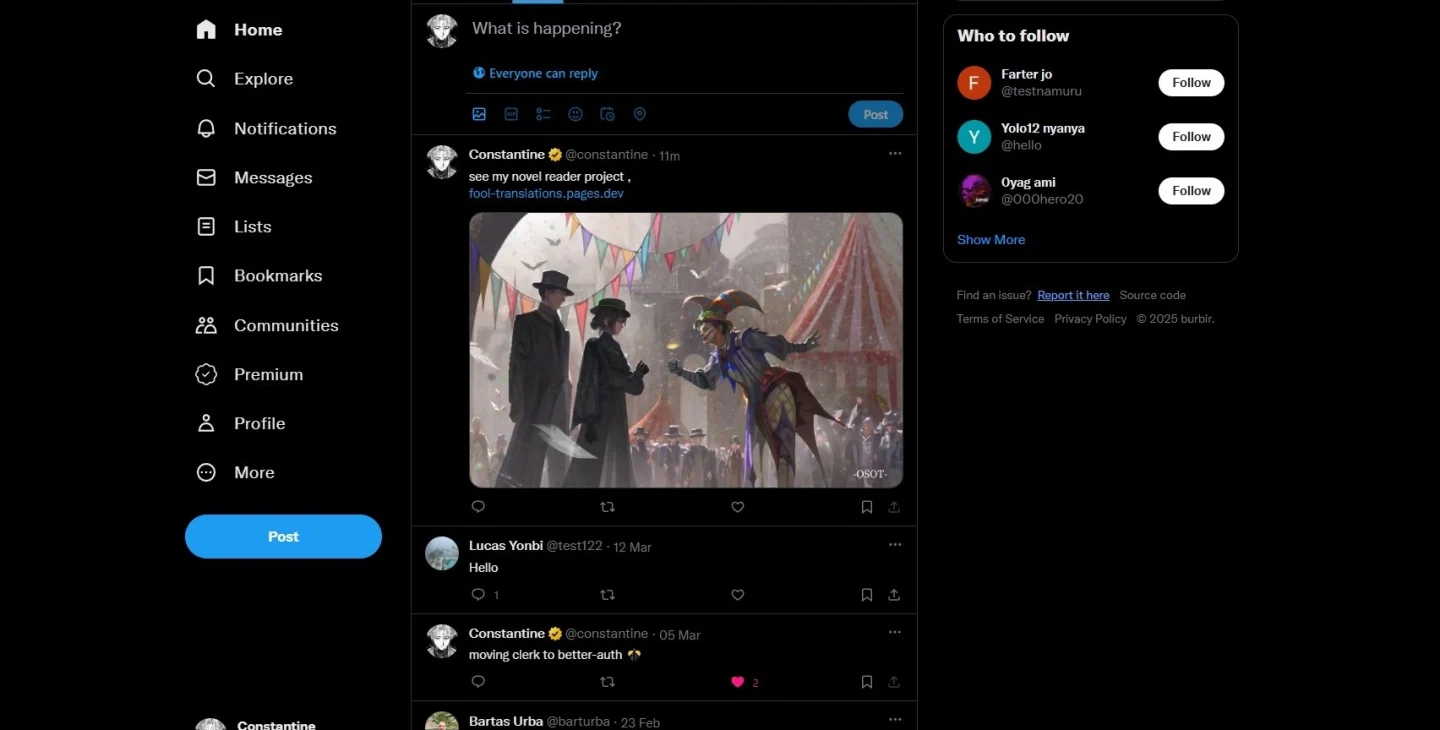Open the composer's profile avatar
1440x730 pixels.
(x=442, y=31)
